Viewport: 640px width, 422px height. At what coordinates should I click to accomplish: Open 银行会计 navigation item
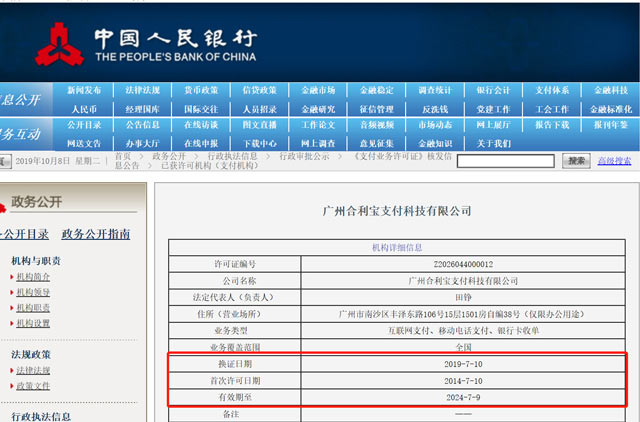(493, 90)
